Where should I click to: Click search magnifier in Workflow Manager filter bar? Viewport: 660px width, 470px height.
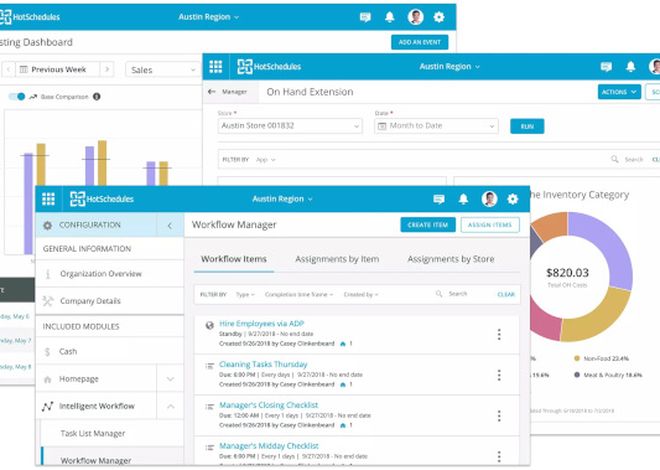pyautogui.click(x=439, y=294)
